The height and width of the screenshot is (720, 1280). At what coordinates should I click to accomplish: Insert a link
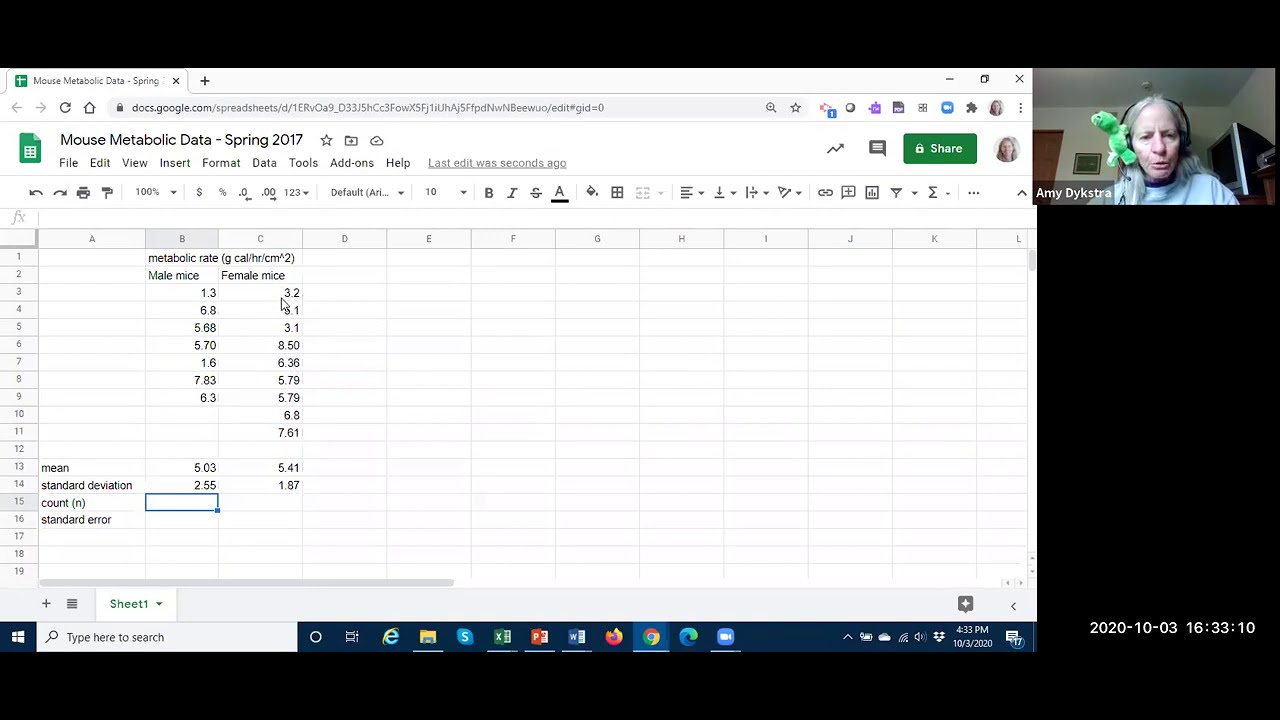tap(825, 192)
